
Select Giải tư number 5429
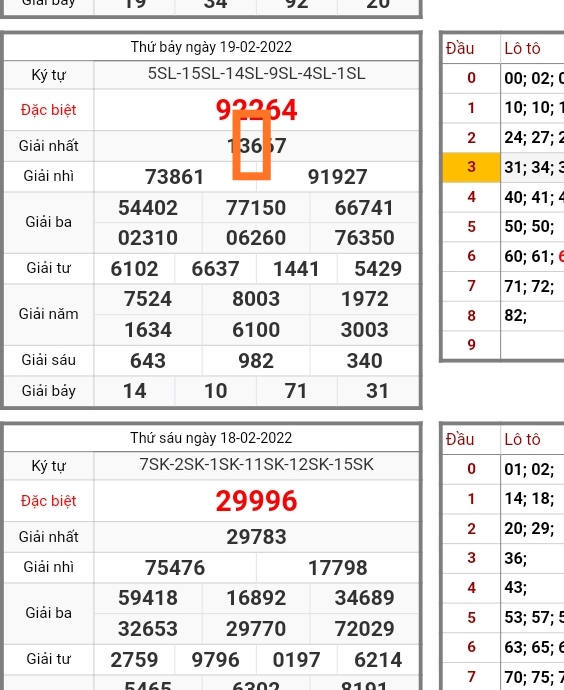point(378,269)
